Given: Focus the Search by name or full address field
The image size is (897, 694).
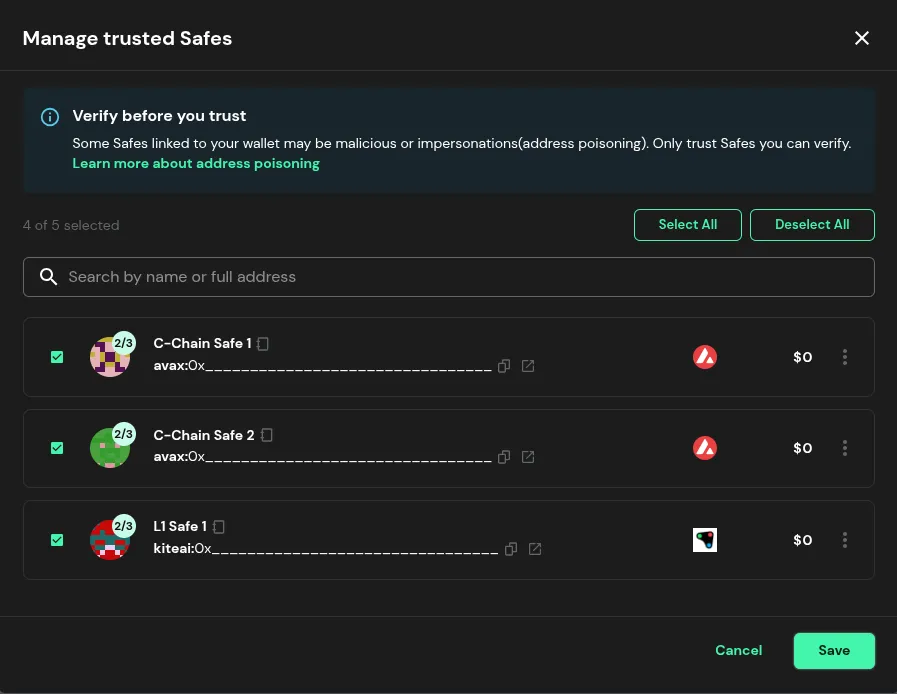Looking at the screenshot, I should coord(448,277).
